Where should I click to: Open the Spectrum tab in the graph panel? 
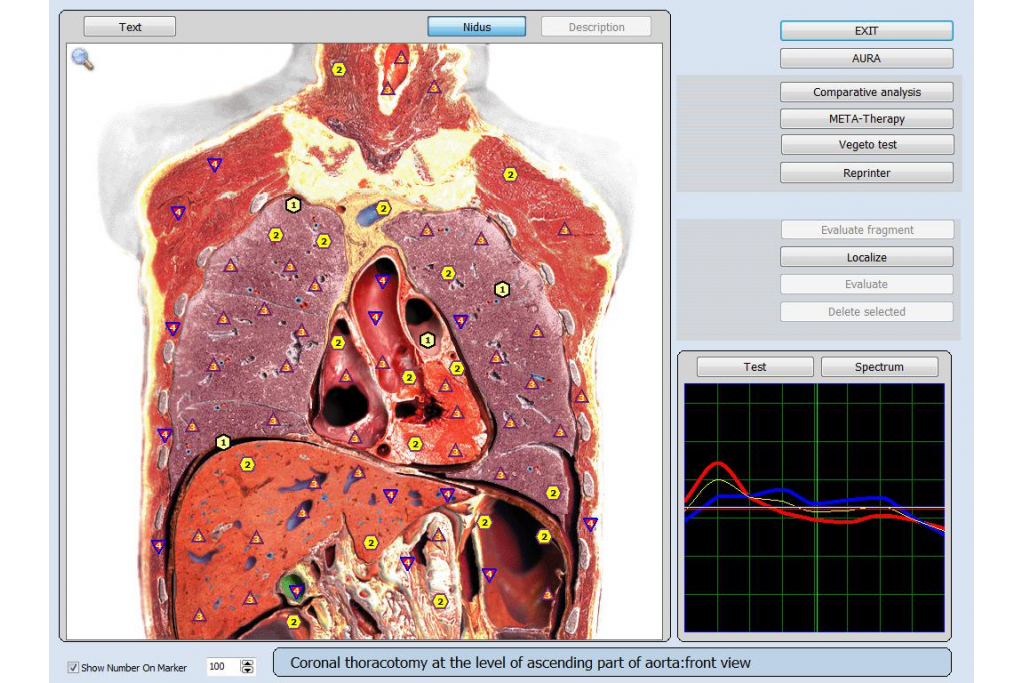click(879, 366)
